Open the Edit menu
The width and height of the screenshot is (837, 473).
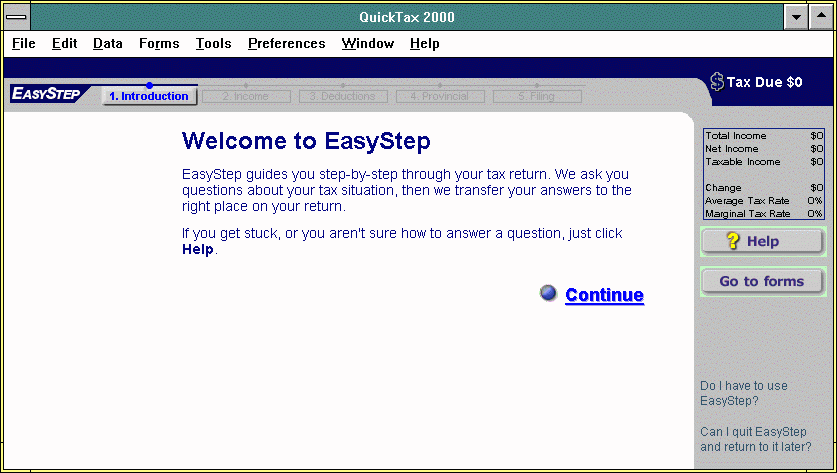point(65,43)
